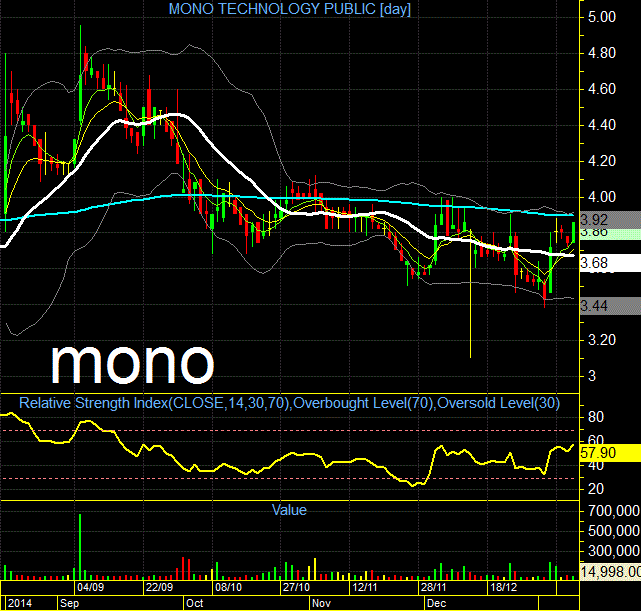Click the 4.20 price axis label
This screenshot has width=641, height=611.
click(x=601, y=161)
